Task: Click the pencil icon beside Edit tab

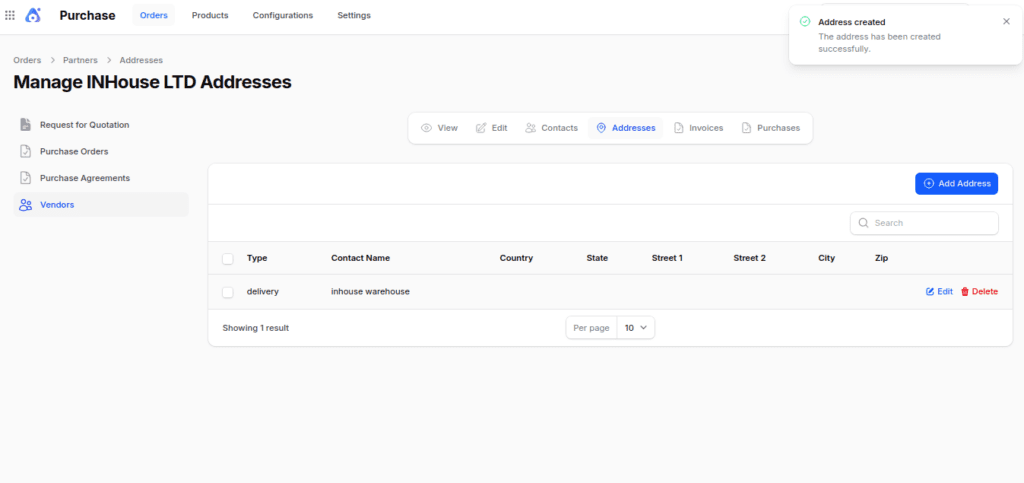Action: (481, 128)
